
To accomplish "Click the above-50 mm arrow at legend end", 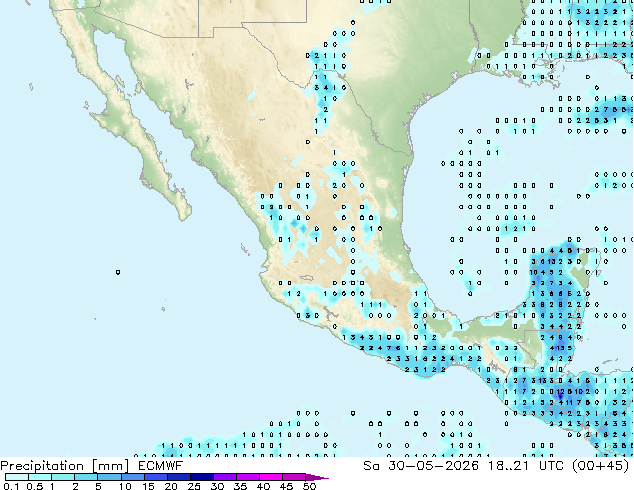I will [317, 477].
